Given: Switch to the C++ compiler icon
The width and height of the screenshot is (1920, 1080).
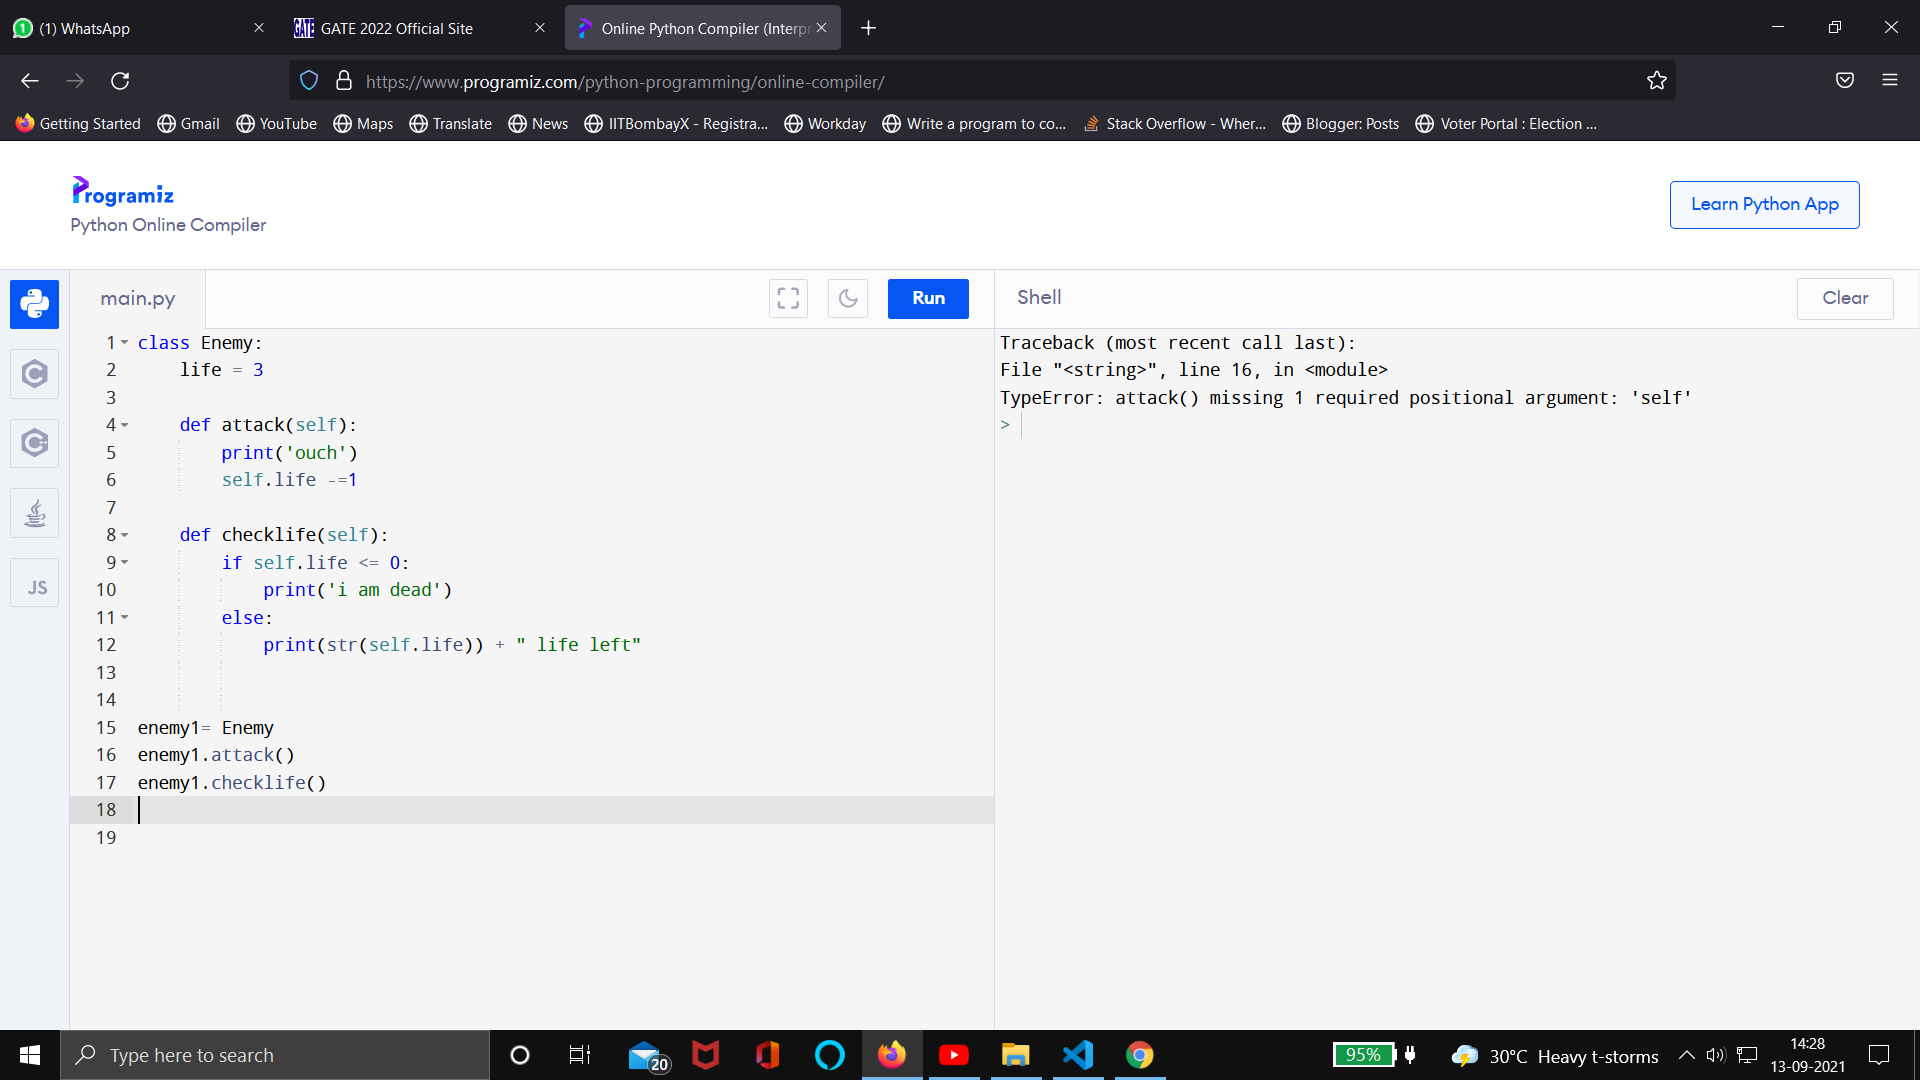Looking at the screenshot, I should tap(34, 443).
